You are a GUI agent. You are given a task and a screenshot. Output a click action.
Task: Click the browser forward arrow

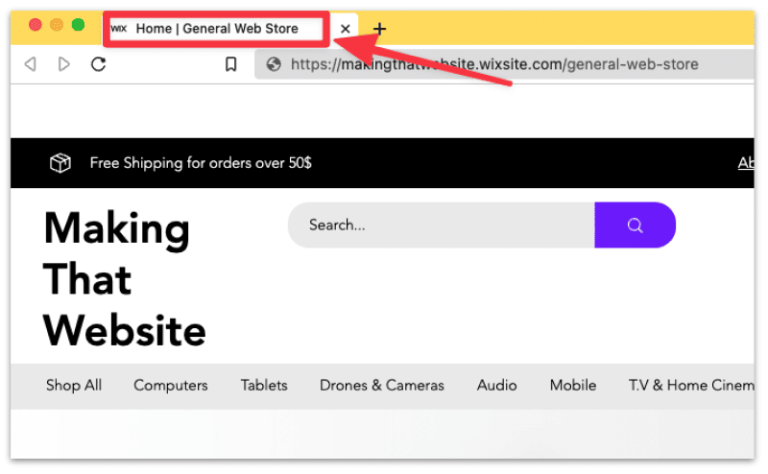click(64, 64)
